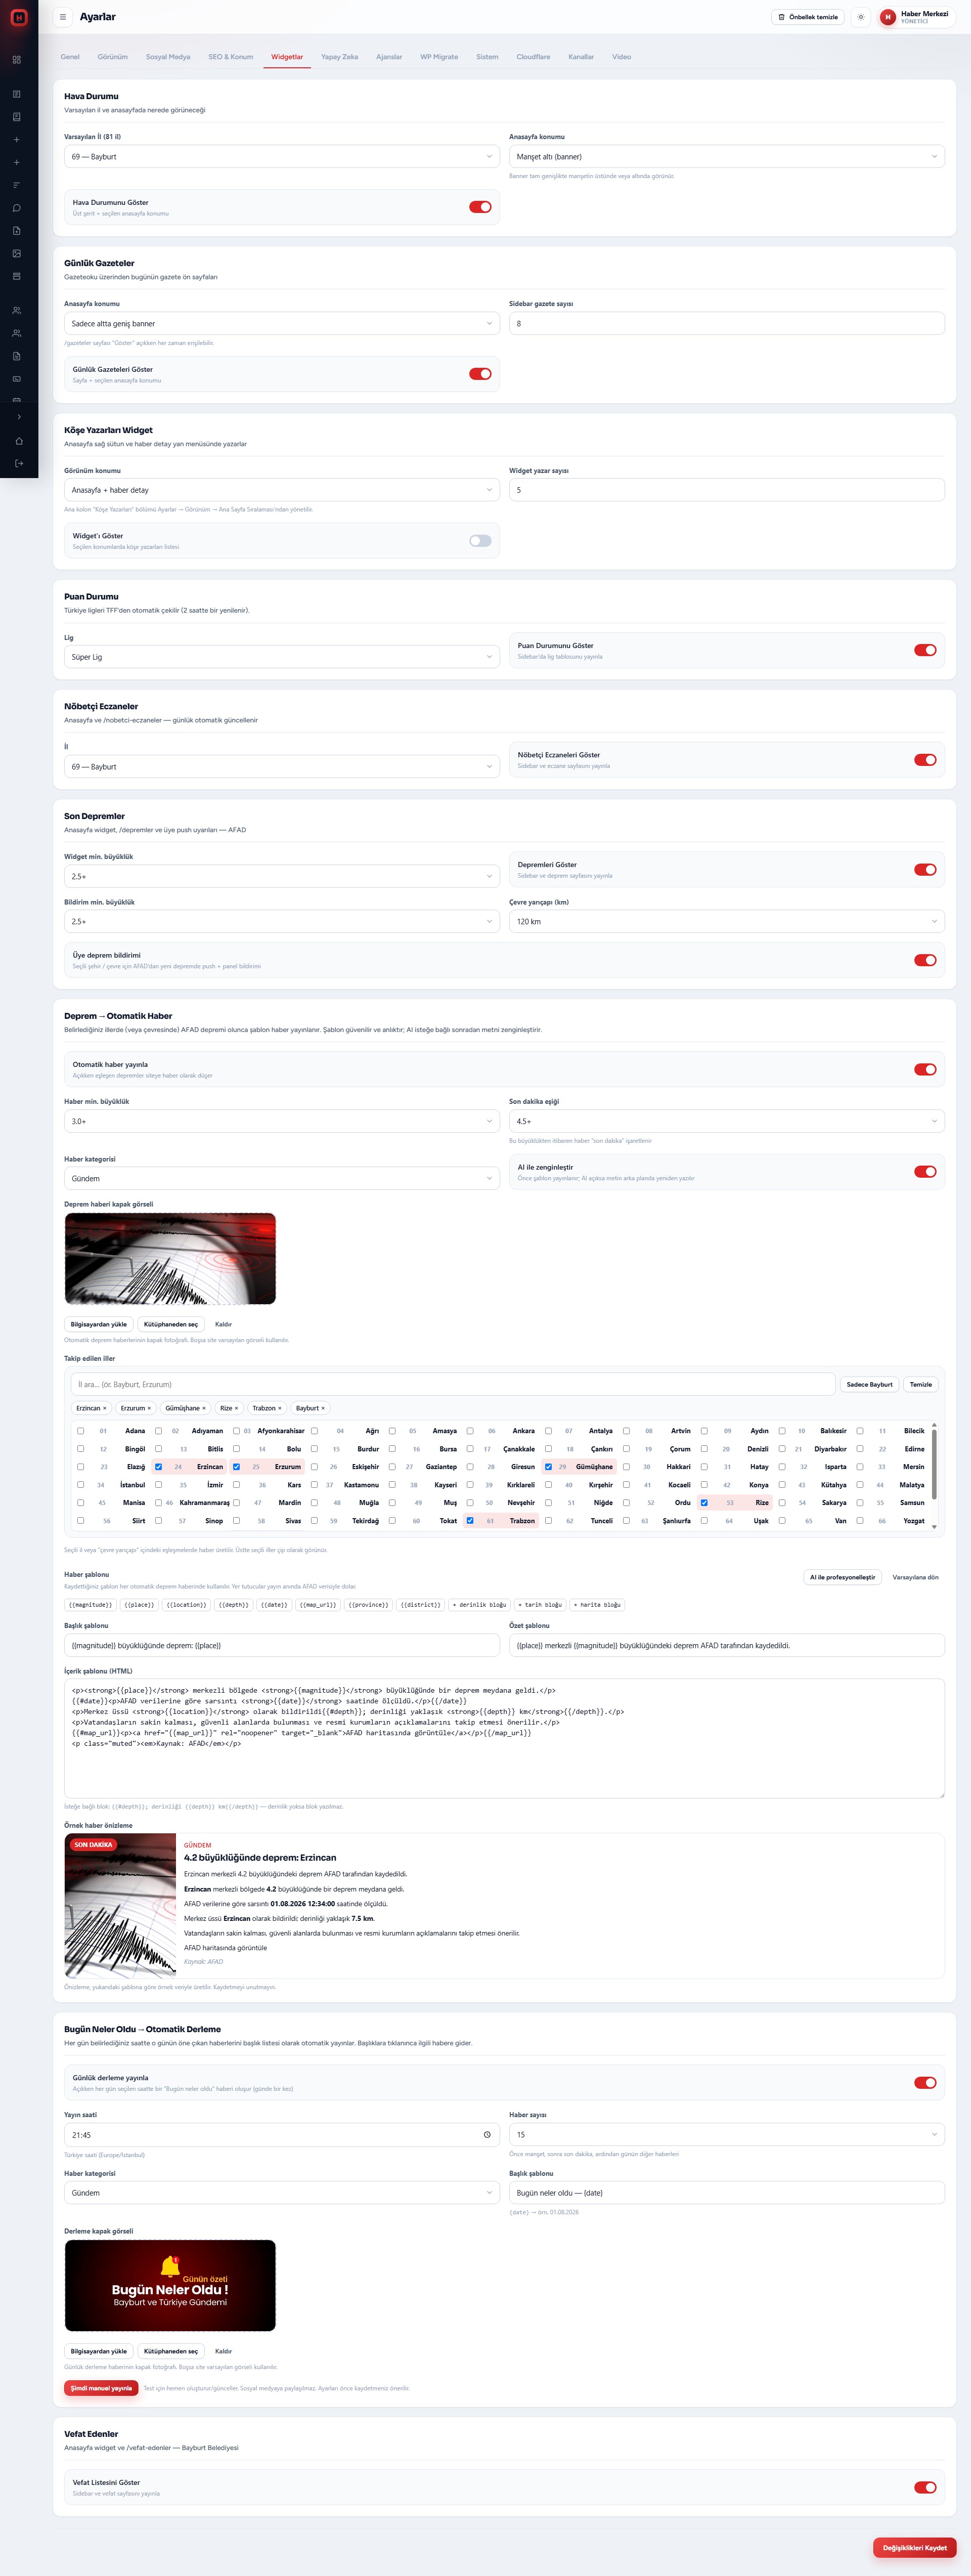Click the Şimdi manuel yayınla button
The height and width of the screenshot is (2576, 971).
[101, 2388]
